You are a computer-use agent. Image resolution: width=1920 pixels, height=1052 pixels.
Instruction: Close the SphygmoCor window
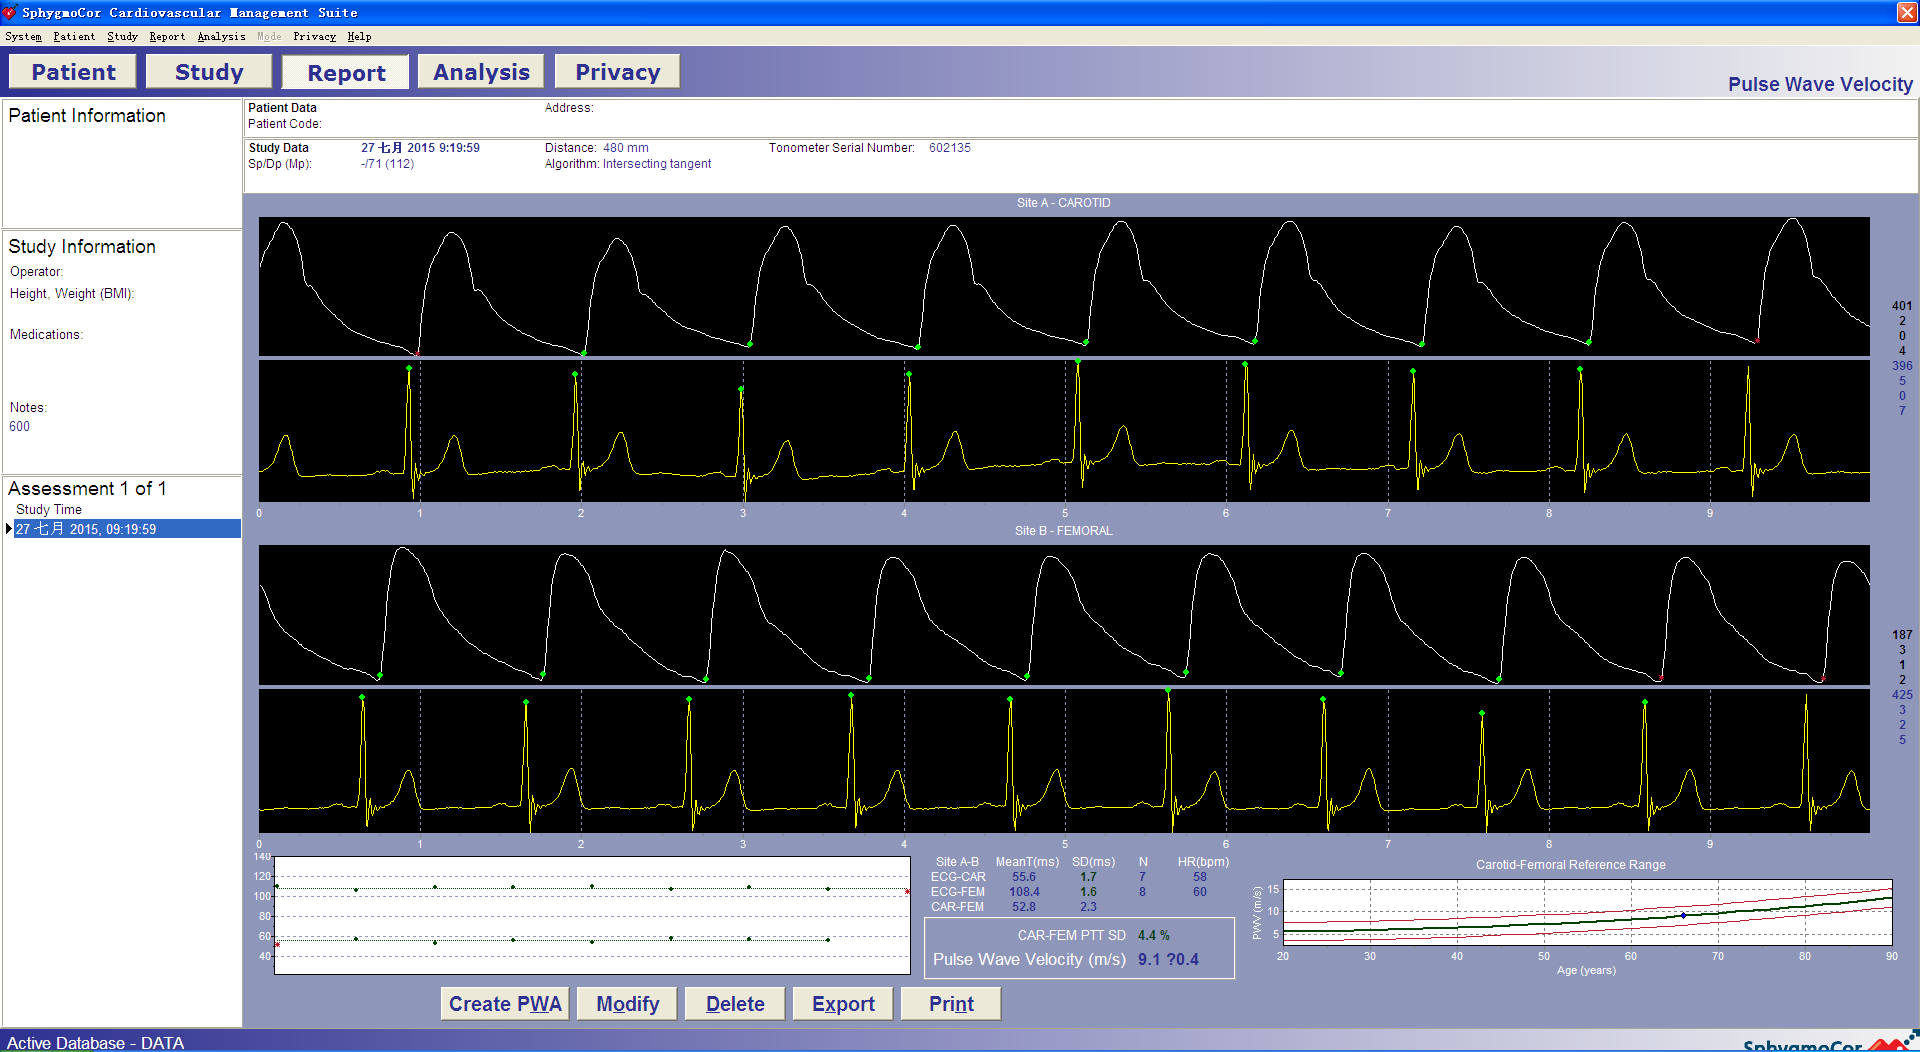(x=1907, y=12)
